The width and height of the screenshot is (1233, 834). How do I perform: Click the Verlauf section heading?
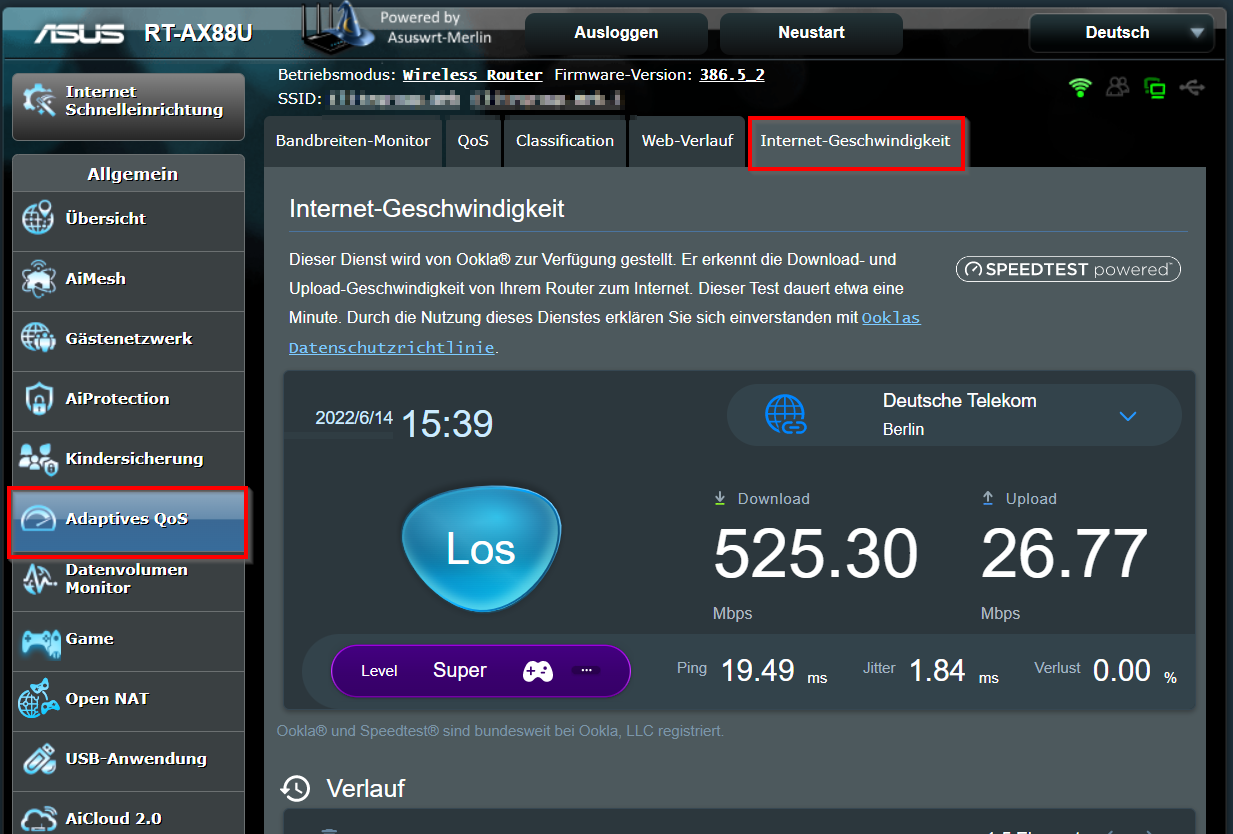[x=366, y=788]
